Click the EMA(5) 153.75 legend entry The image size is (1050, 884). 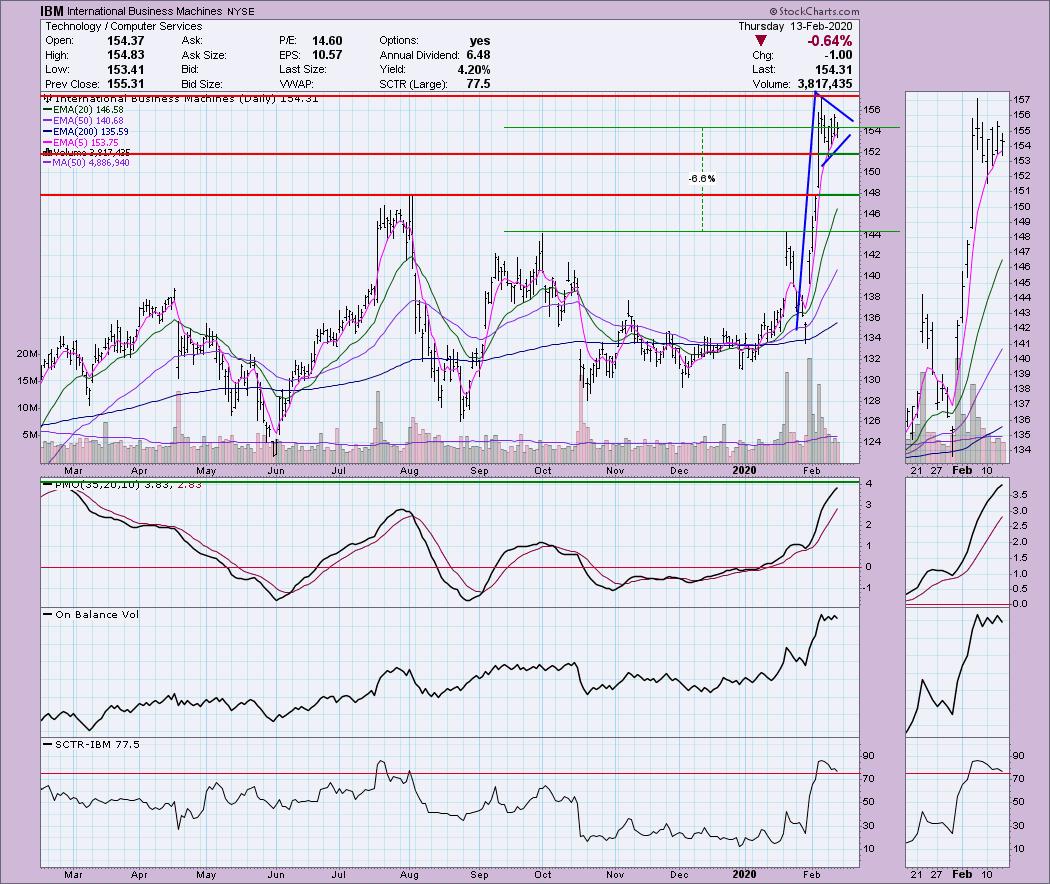pyautogui.click(x=80, y=143)
